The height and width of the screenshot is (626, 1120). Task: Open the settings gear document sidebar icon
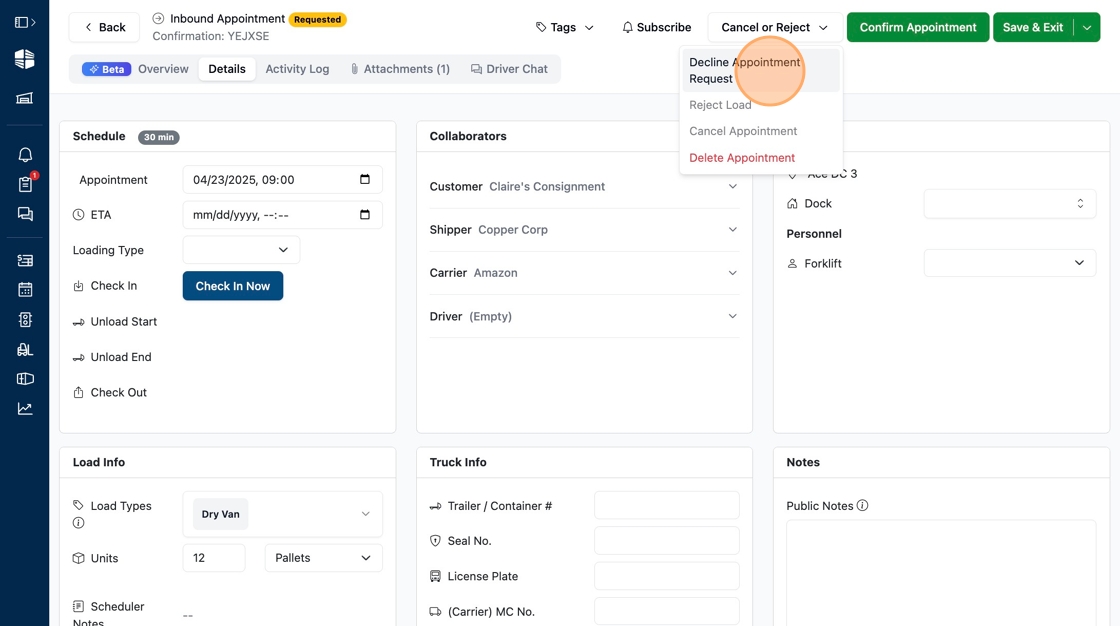click(x=25, y=319)
